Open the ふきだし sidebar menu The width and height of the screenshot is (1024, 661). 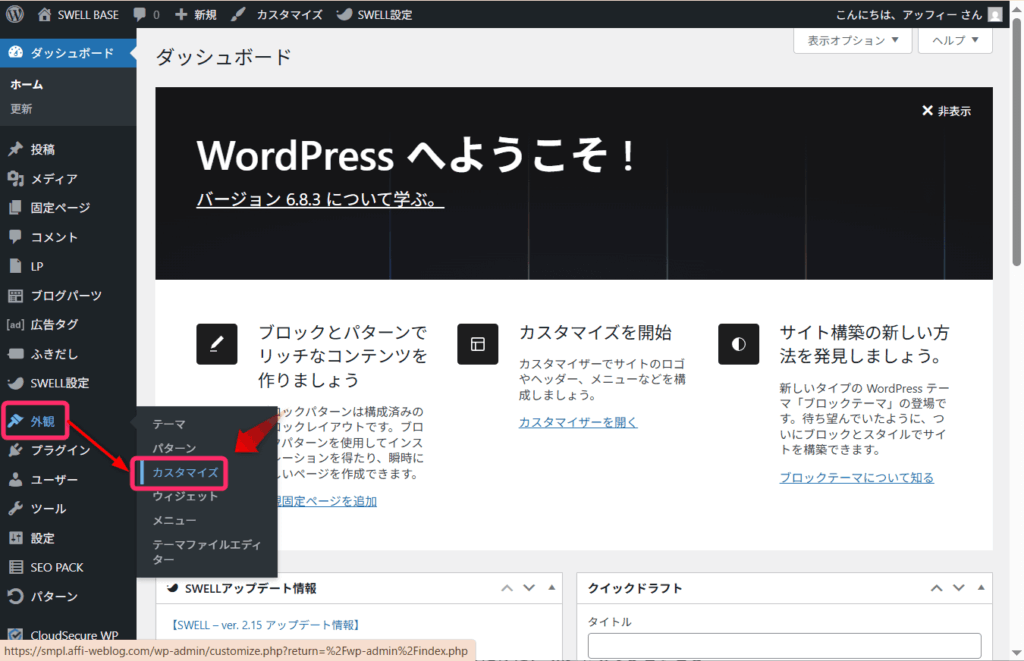pyautogui.click(x=54, y=354)
